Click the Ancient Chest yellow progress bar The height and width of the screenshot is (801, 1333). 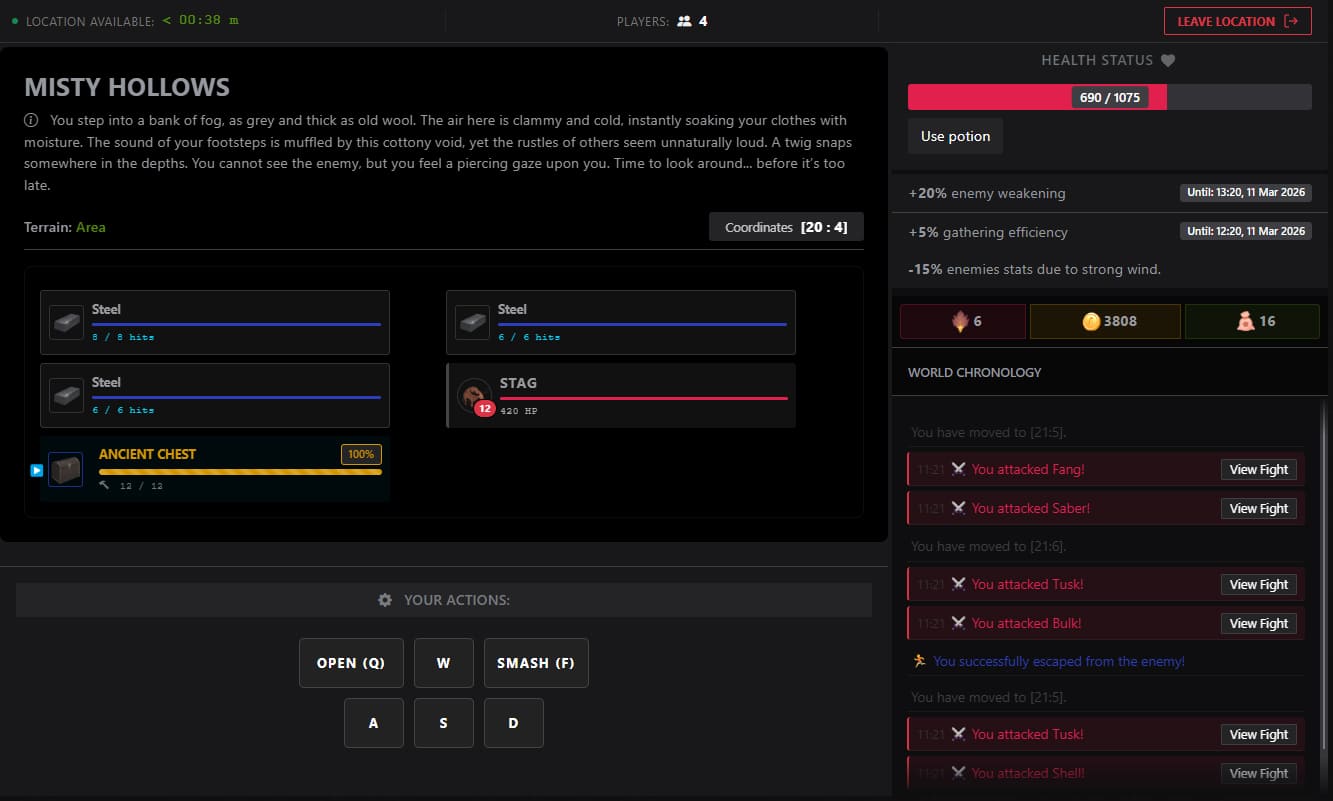(x=240, y=471)
